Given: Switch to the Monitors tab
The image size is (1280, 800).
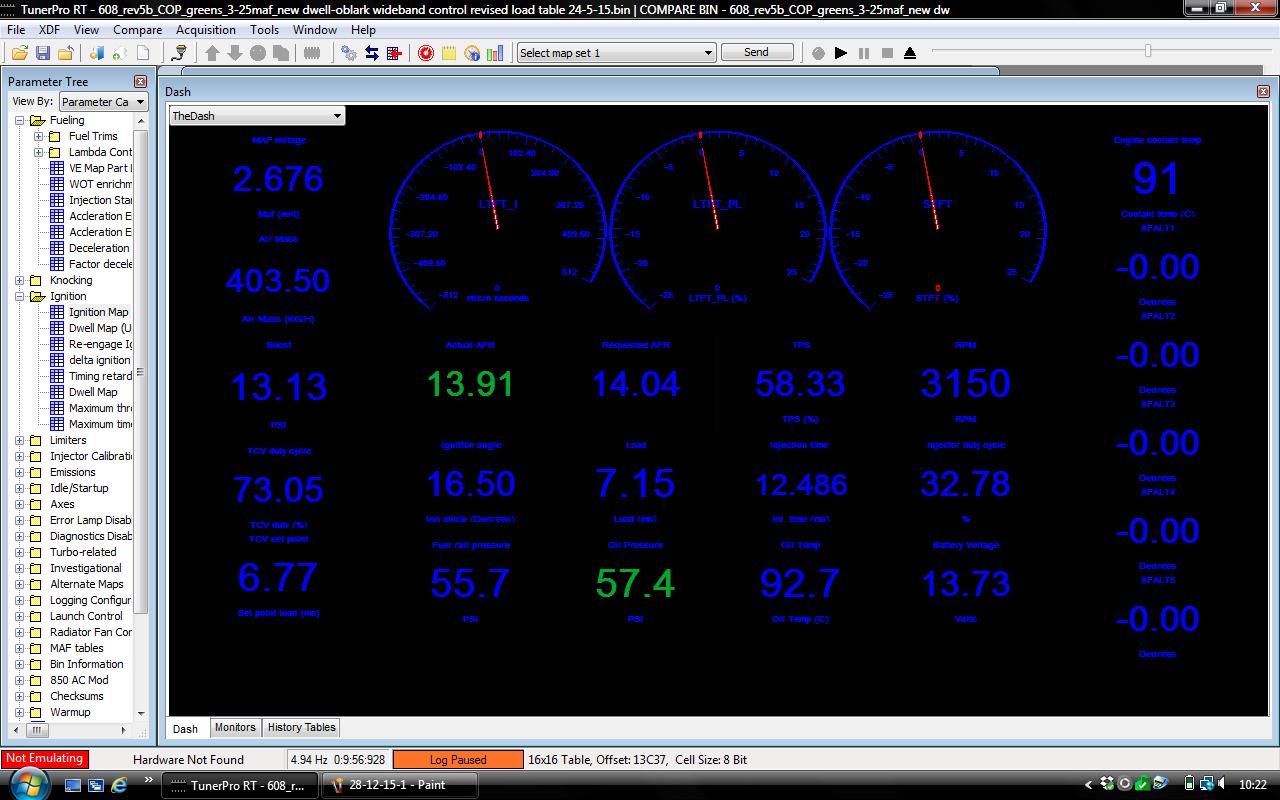Looking at the screenshot, I should [235, 727].
